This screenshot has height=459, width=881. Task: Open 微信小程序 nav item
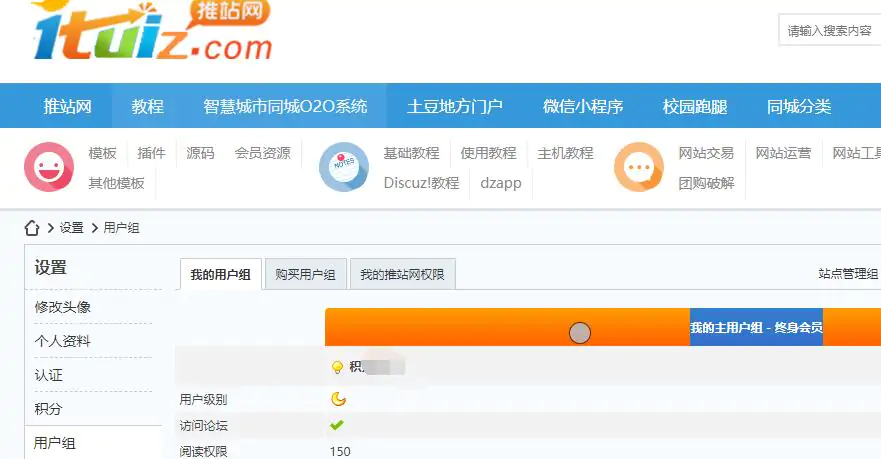(x=583, y=106)
